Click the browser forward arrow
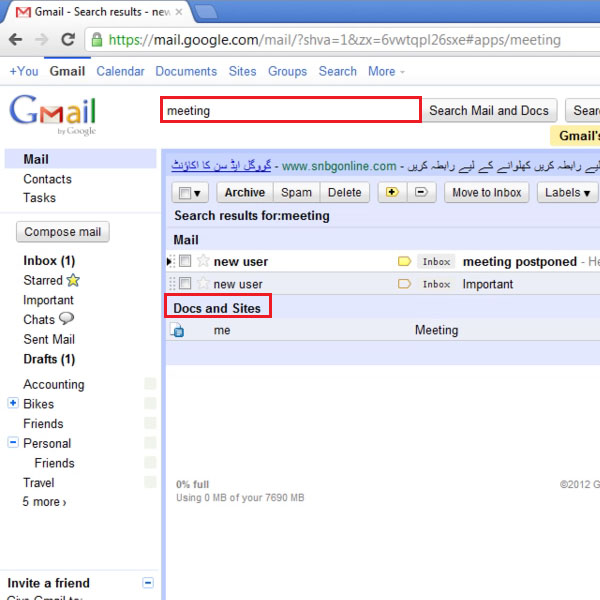600x600 pixels. (x=41, y=39)
